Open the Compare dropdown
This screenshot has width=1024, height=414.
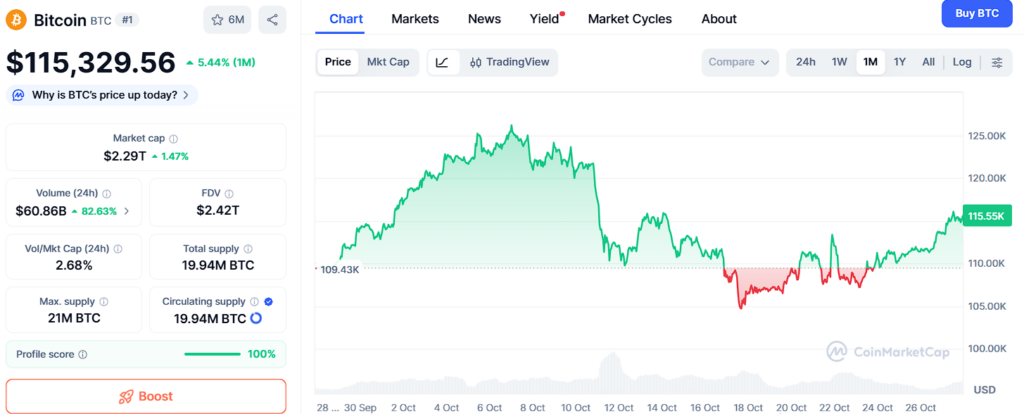pos(739,62)
